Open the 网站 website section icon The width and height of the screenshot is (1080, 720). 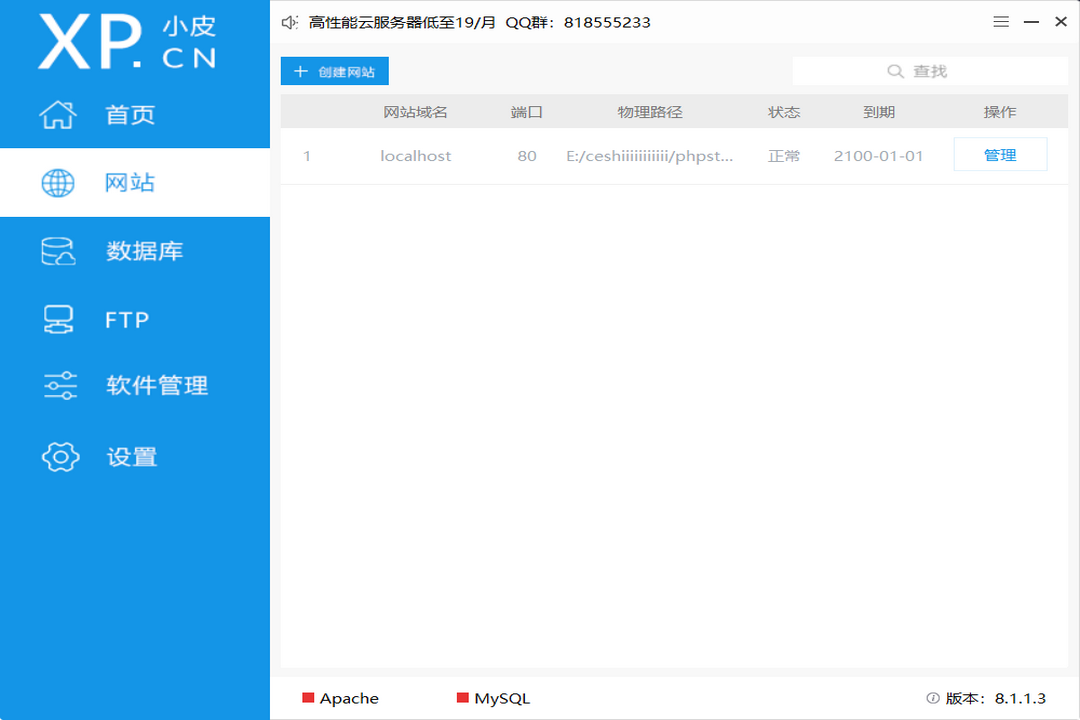[58, 182]
